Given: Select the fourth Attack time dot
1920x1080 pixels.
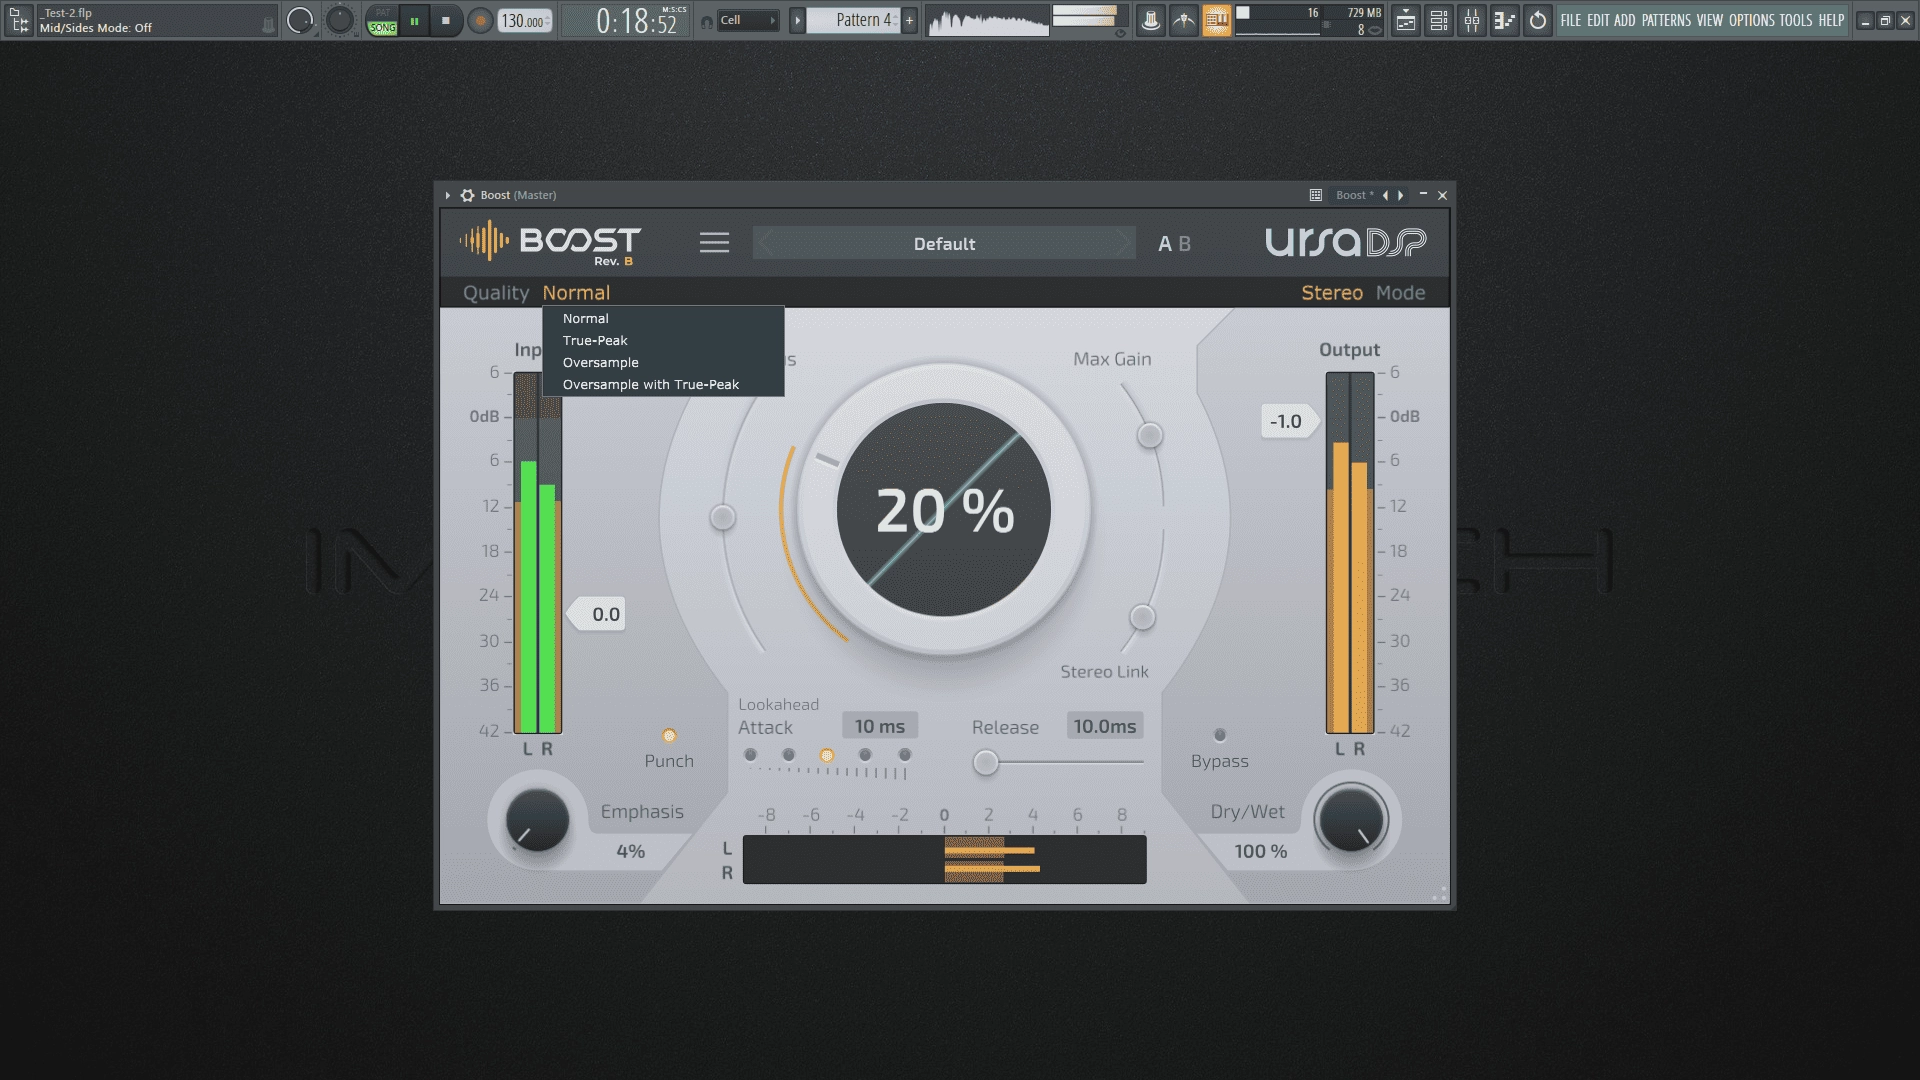Looking at the screenshot, I should point(865,755).
